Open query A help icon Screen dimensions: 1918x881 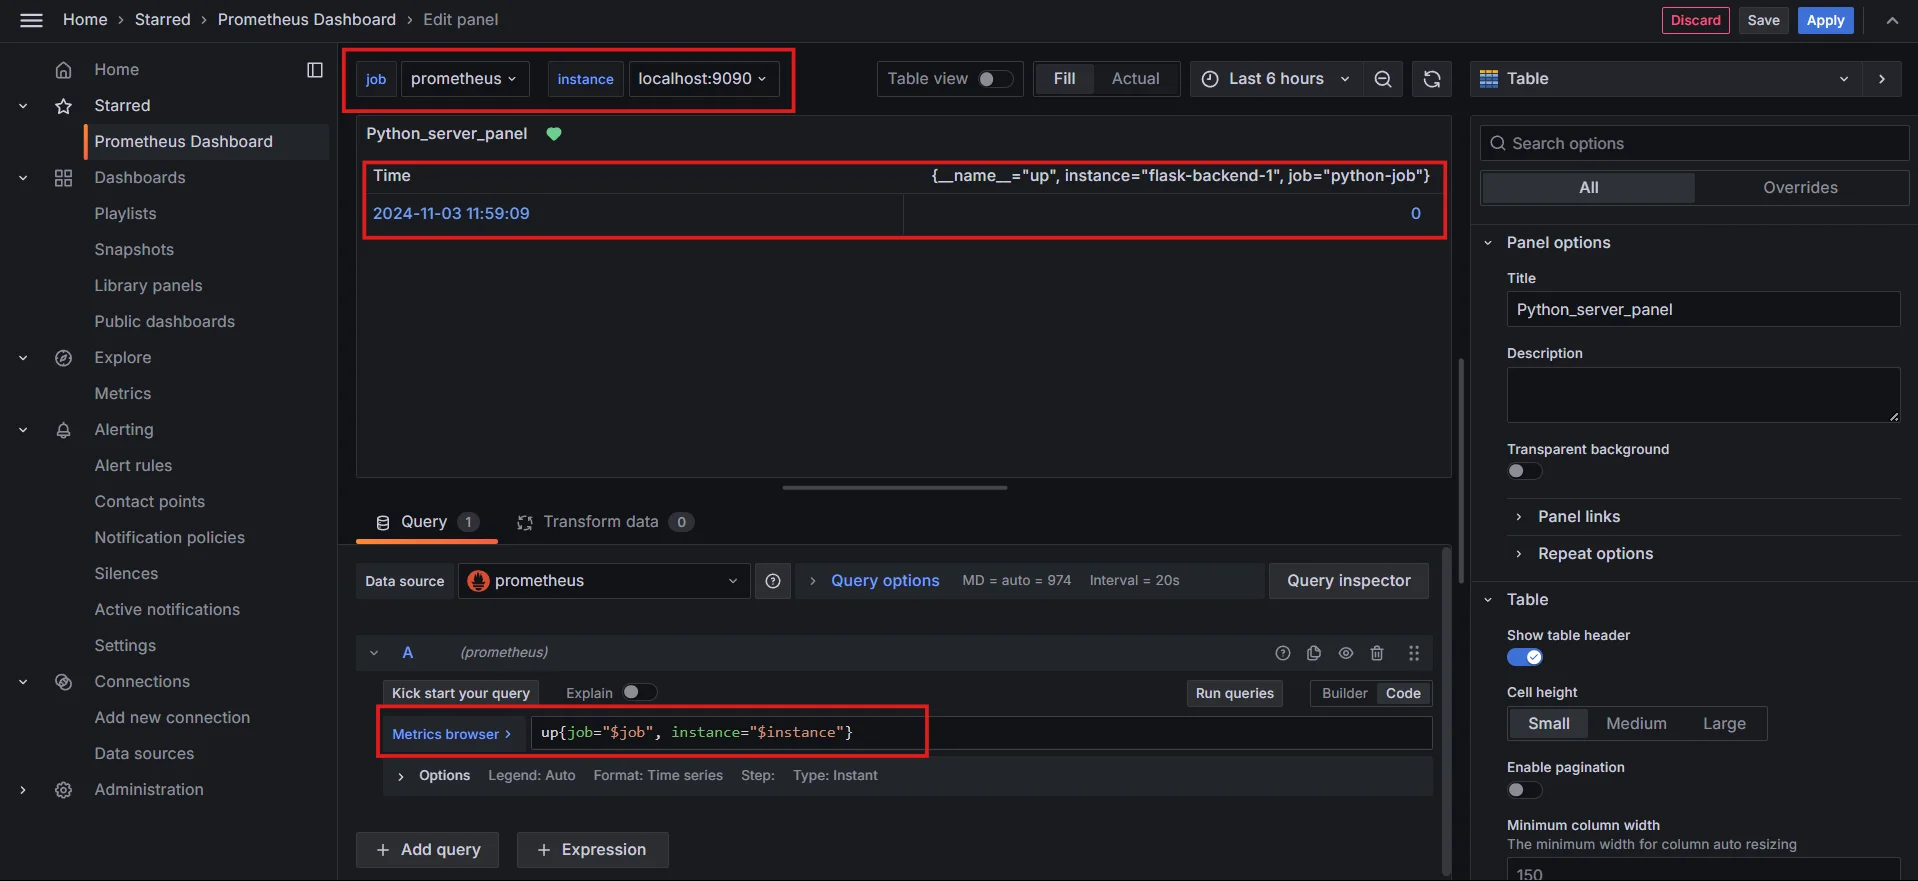point(1283,653)
